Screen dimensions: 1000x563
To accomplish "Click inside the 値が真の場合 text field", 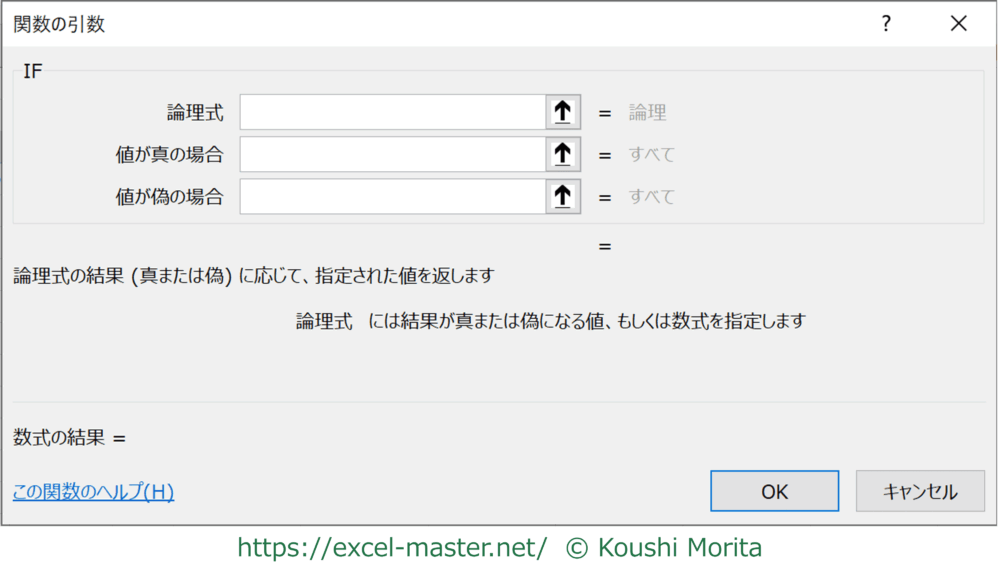I will 392,155.
